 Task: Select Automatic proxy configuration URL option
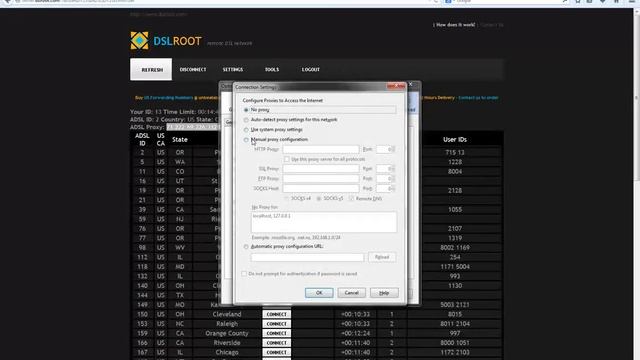246,247
